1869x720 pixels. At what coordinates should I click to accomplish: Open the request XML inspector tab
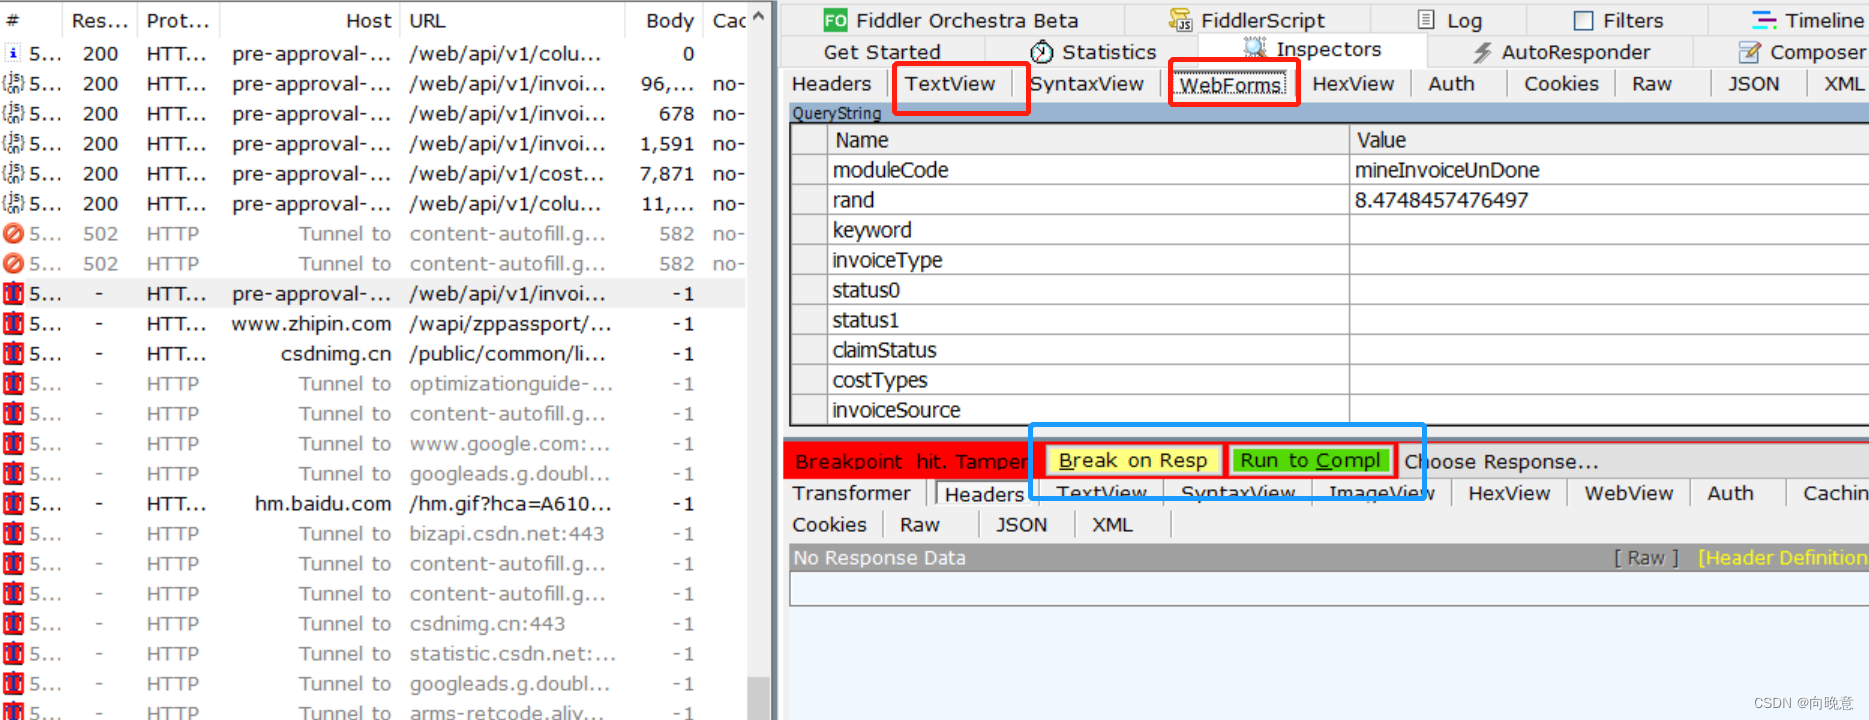(x=1843, y=84)
